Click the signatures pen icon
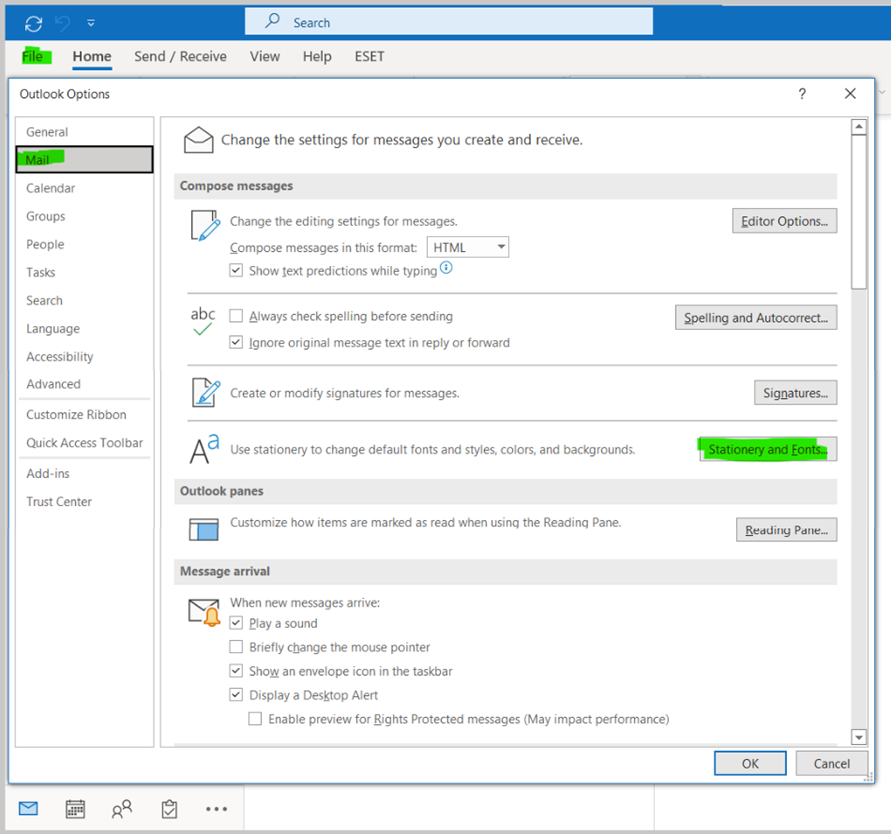 point(203,393)
